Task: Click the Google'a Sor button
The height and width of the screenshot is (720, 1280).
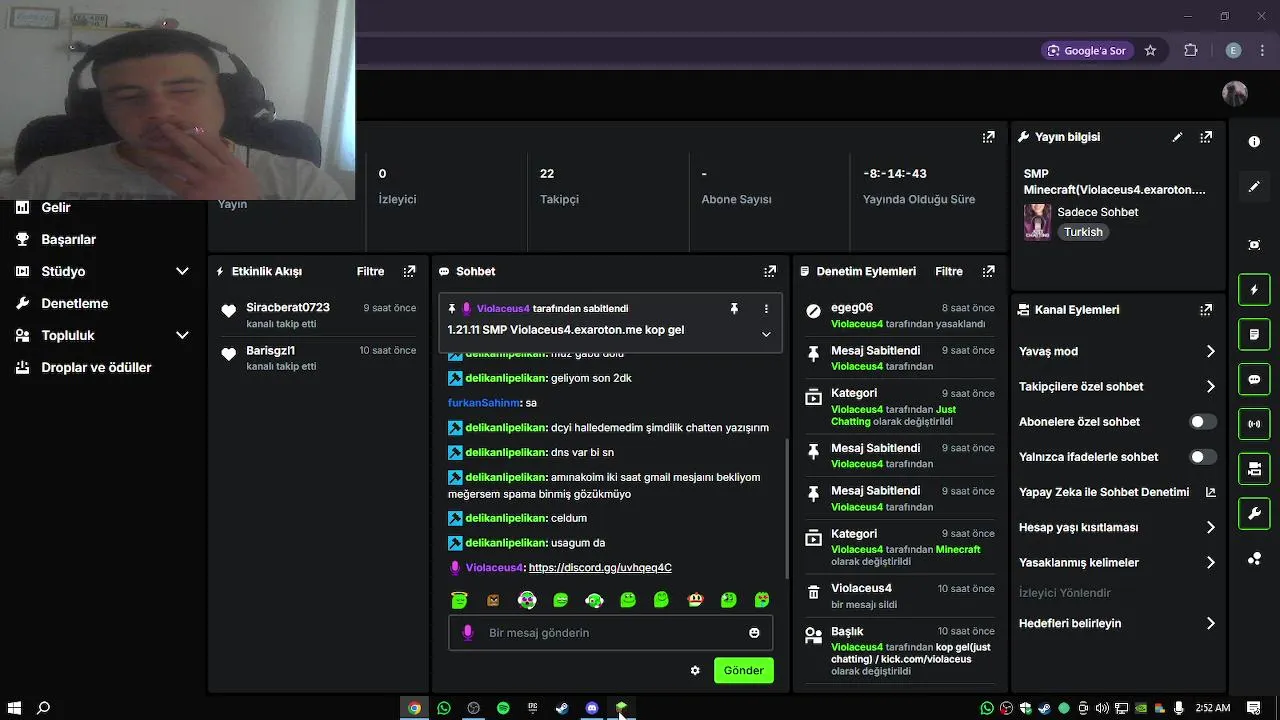Action: 1087,50
